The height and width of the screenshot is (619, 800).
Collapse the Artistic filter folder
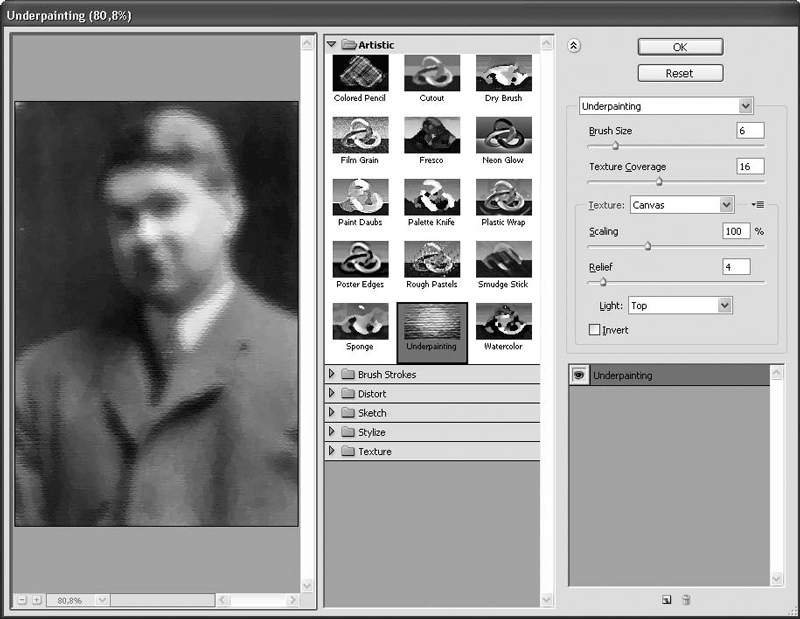click(x=332, y=45)
